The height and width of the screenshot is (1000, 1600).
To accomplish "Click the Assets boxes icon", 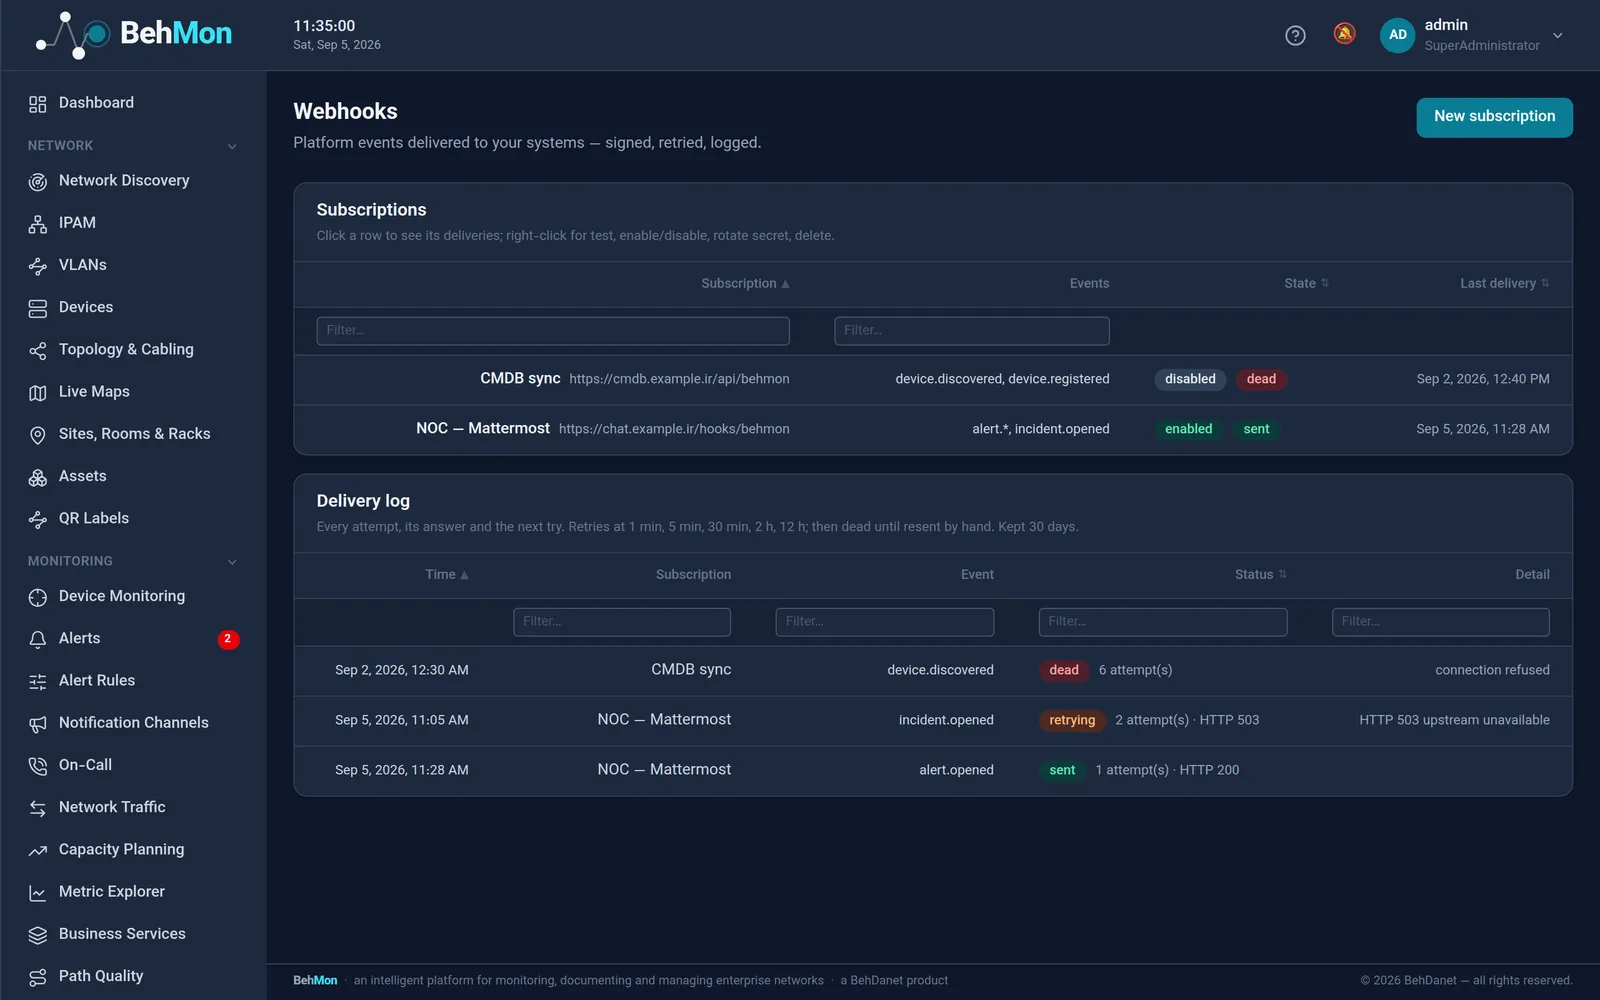I will pyautogui.click(x=38, y=478).
